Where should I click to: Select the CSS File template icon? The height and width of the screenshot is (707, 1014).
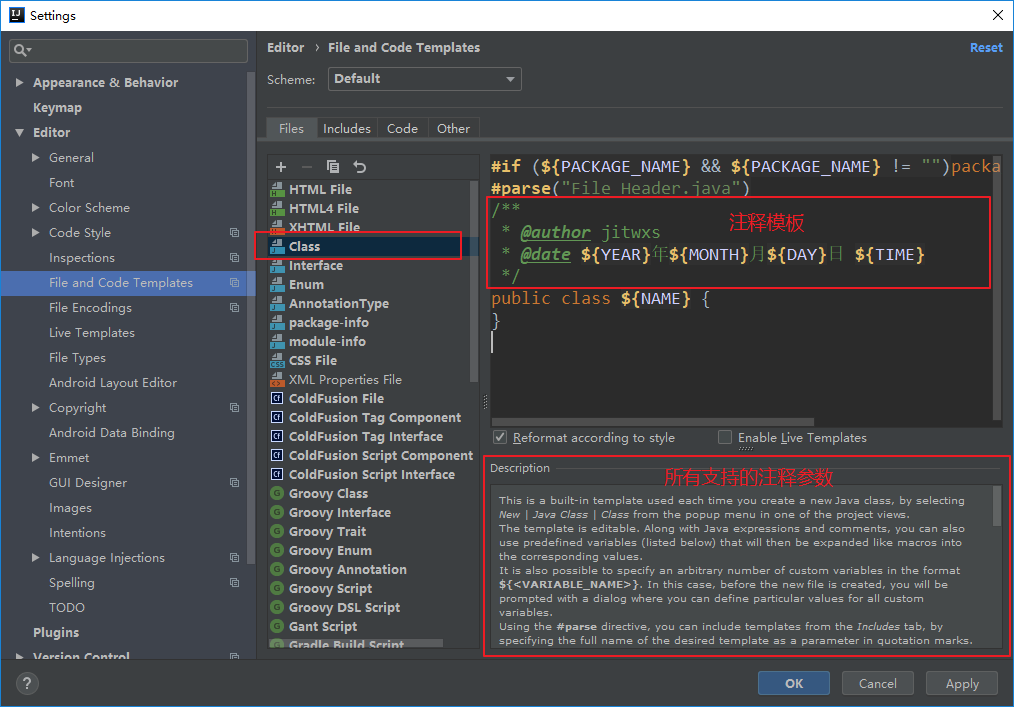pos(278,360)
